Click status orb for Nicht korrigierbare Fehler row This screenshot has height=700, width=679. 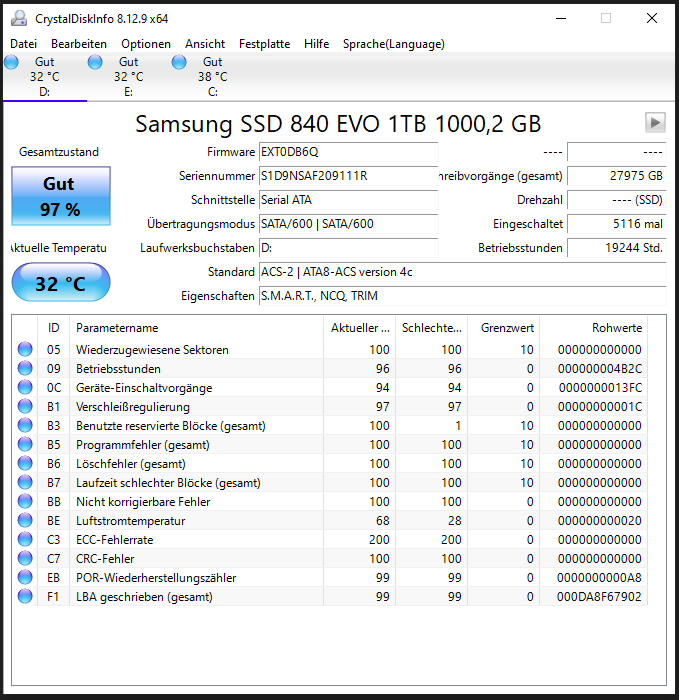tap(25, 501)
